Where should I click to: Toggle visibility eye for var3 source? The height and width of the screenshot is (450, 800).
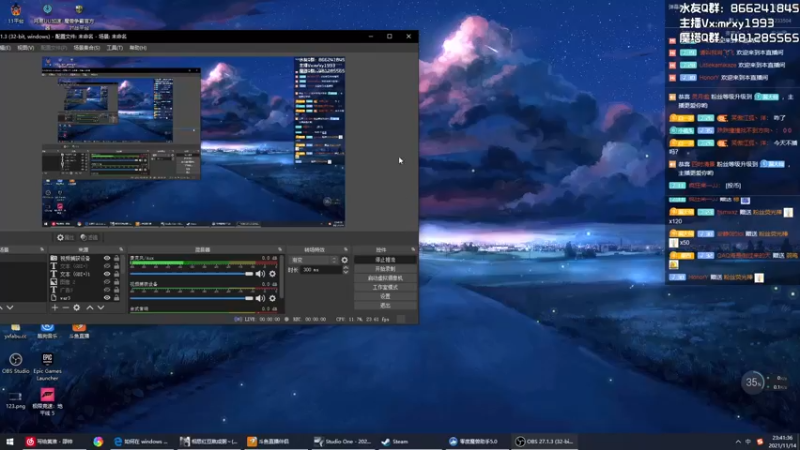pyautogui.click(x=107, y=297)
